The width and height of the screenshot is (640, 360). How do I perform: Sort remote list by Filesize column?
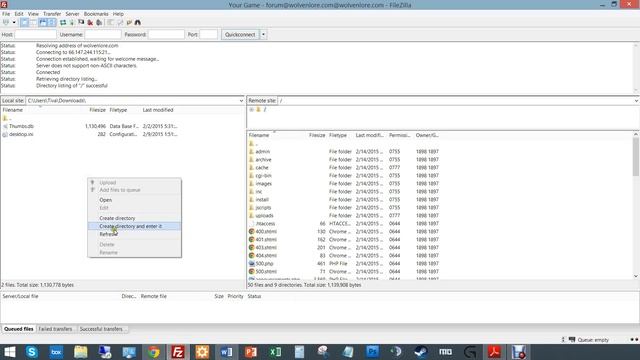317,135
